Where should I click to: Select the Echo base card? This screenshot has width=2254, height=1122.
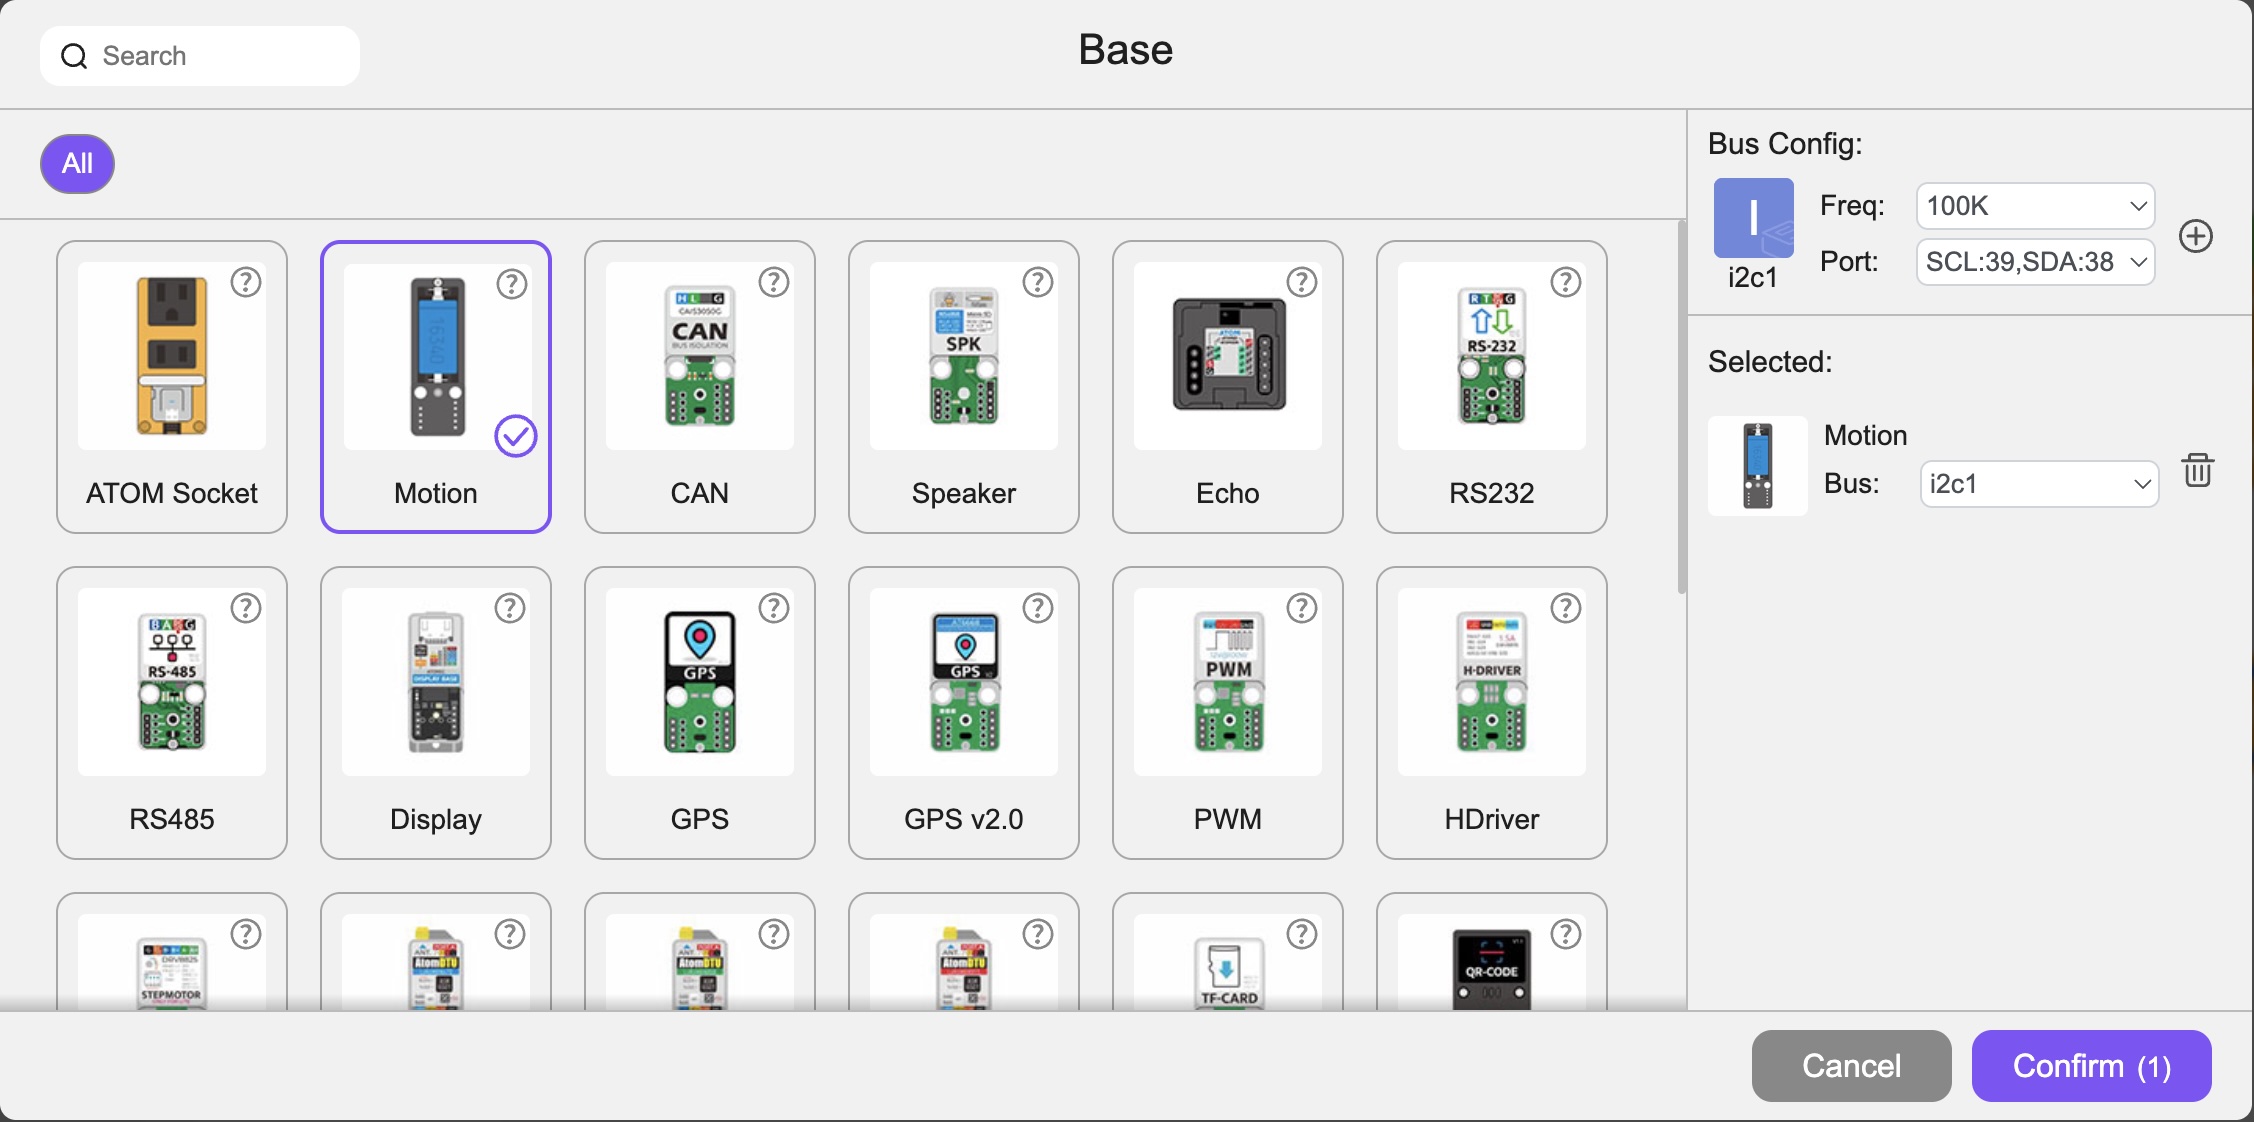(x=1228, y=387)
